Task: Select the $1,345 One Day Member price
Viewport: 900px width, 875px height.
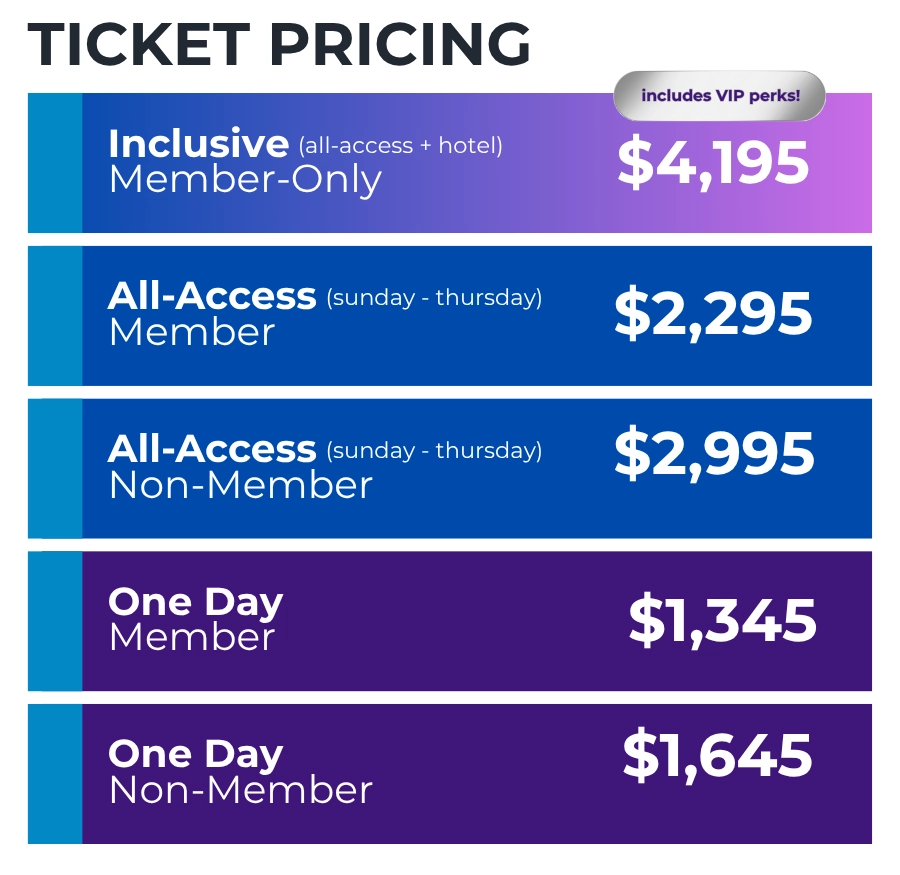Action: click(722, 621)
